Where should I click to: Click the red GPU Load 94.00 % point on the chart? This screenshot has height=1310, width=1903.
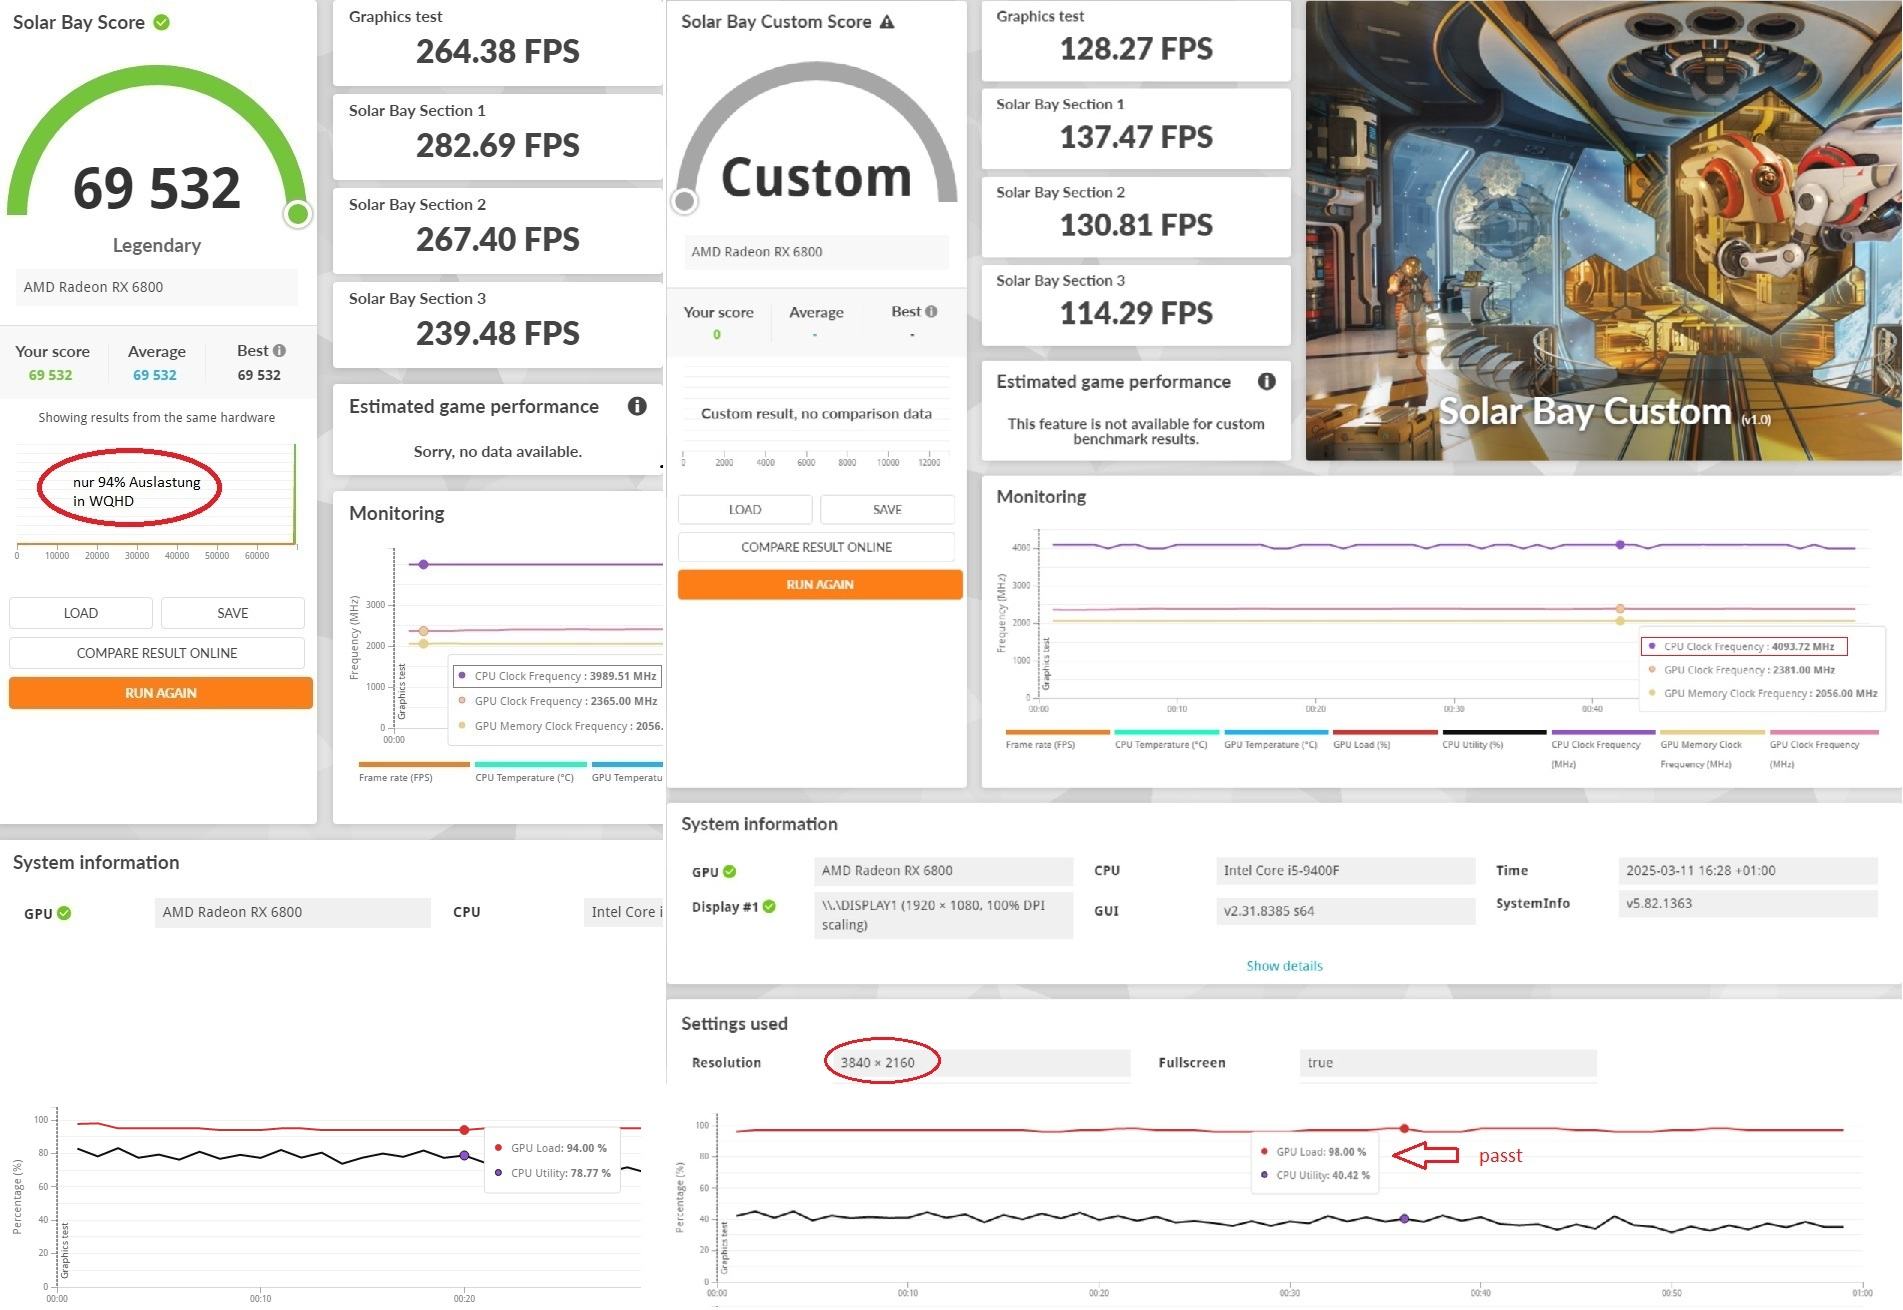(464, 1130)
